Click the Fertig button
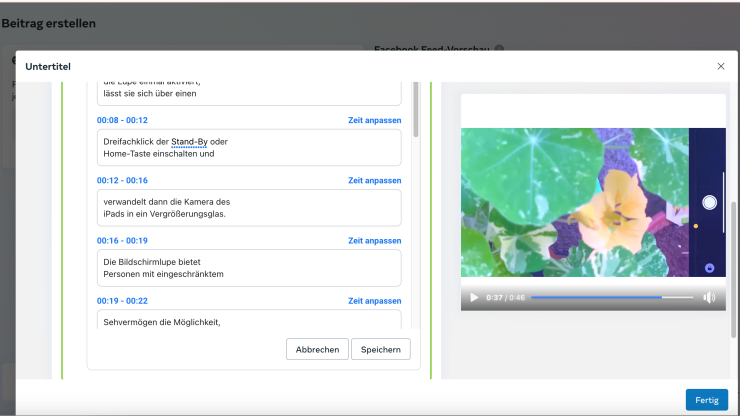 pos(706,400)
